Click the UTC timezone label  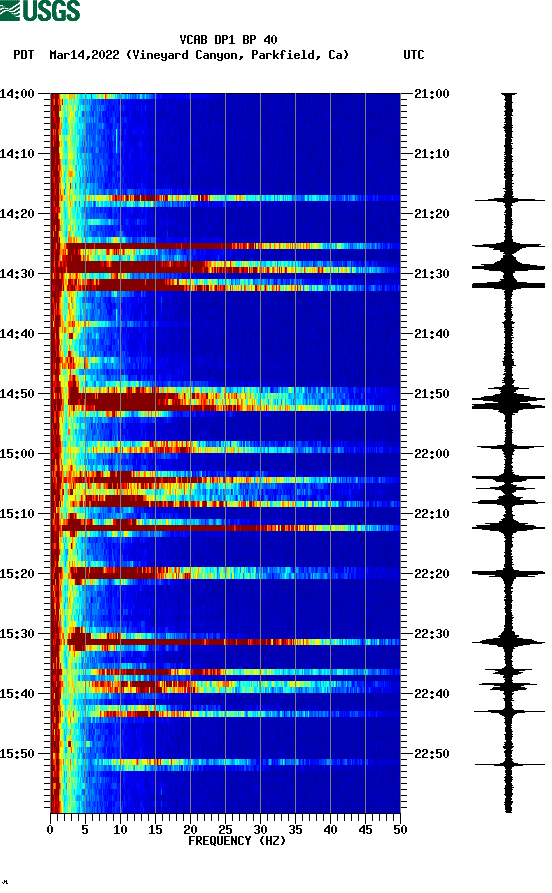(414, 55)
